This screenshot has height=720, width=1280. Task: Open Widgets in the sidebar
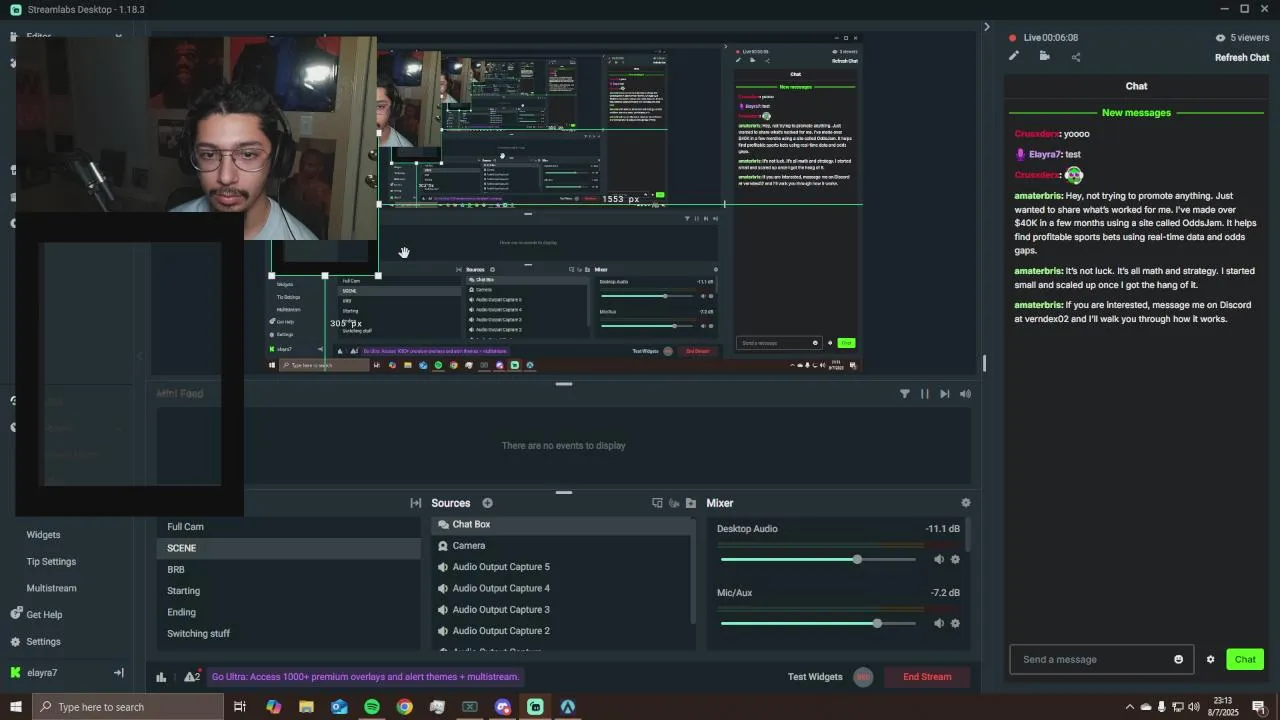(43, 535)
